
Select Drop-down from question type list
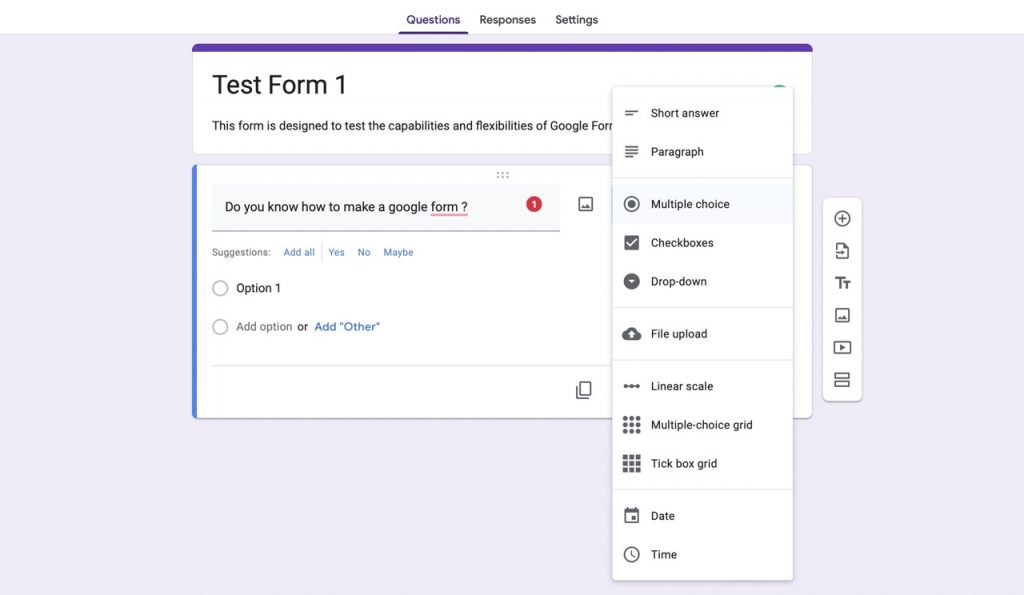[x=678, y=282]
